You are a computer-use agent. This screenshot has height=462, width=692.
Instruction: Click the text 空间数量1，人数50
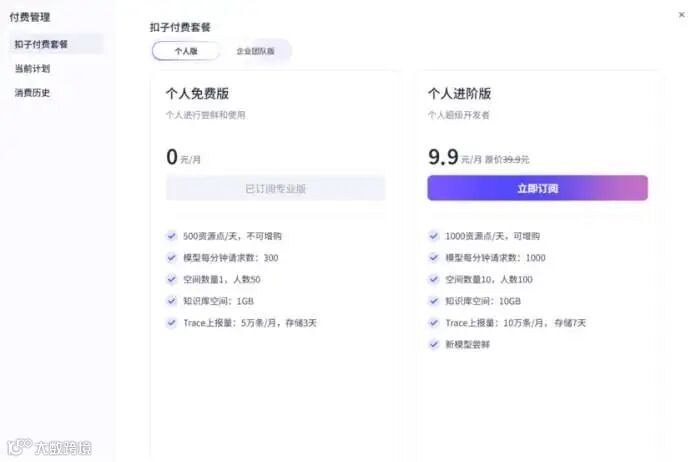(x=222, y=279)
